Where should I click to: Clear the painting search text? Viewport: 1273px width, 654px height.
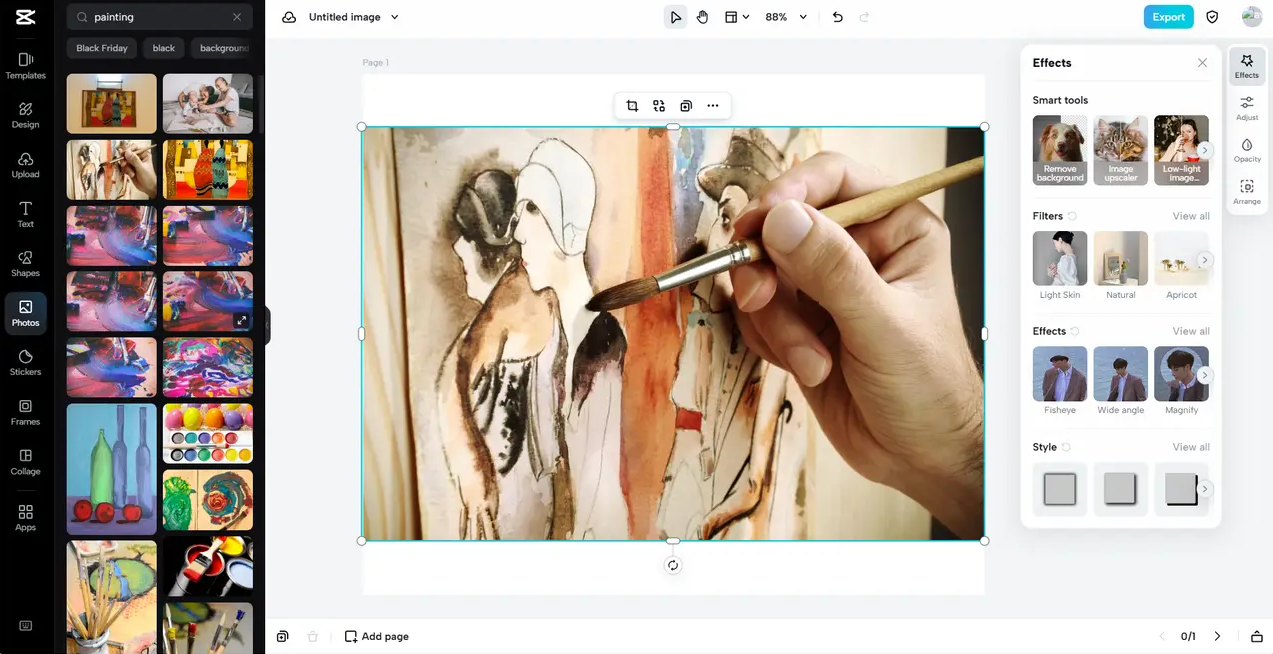237,17
